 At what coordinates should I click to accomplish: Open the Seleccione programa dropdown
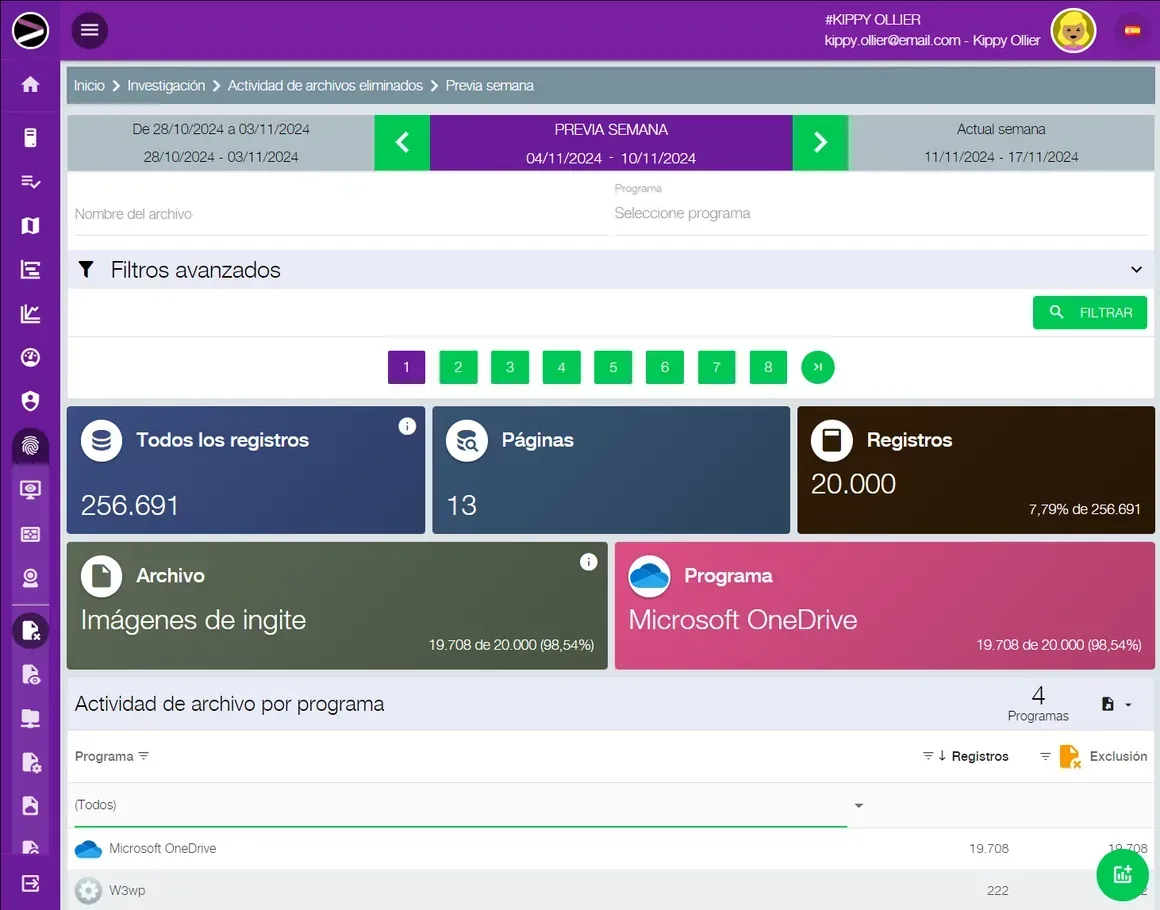pos(881,213)
